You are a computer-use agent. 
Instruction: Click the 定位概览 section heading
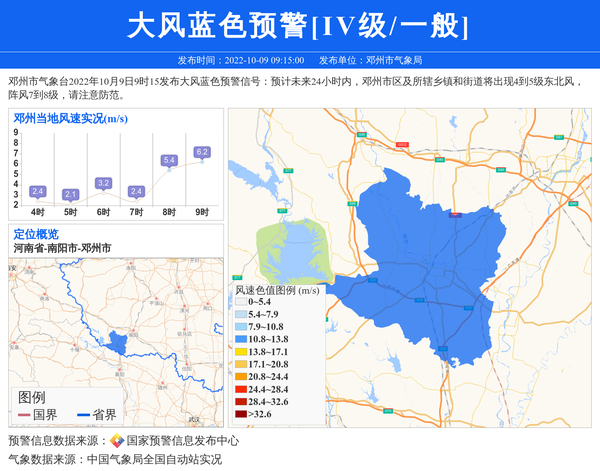point(36,234)
